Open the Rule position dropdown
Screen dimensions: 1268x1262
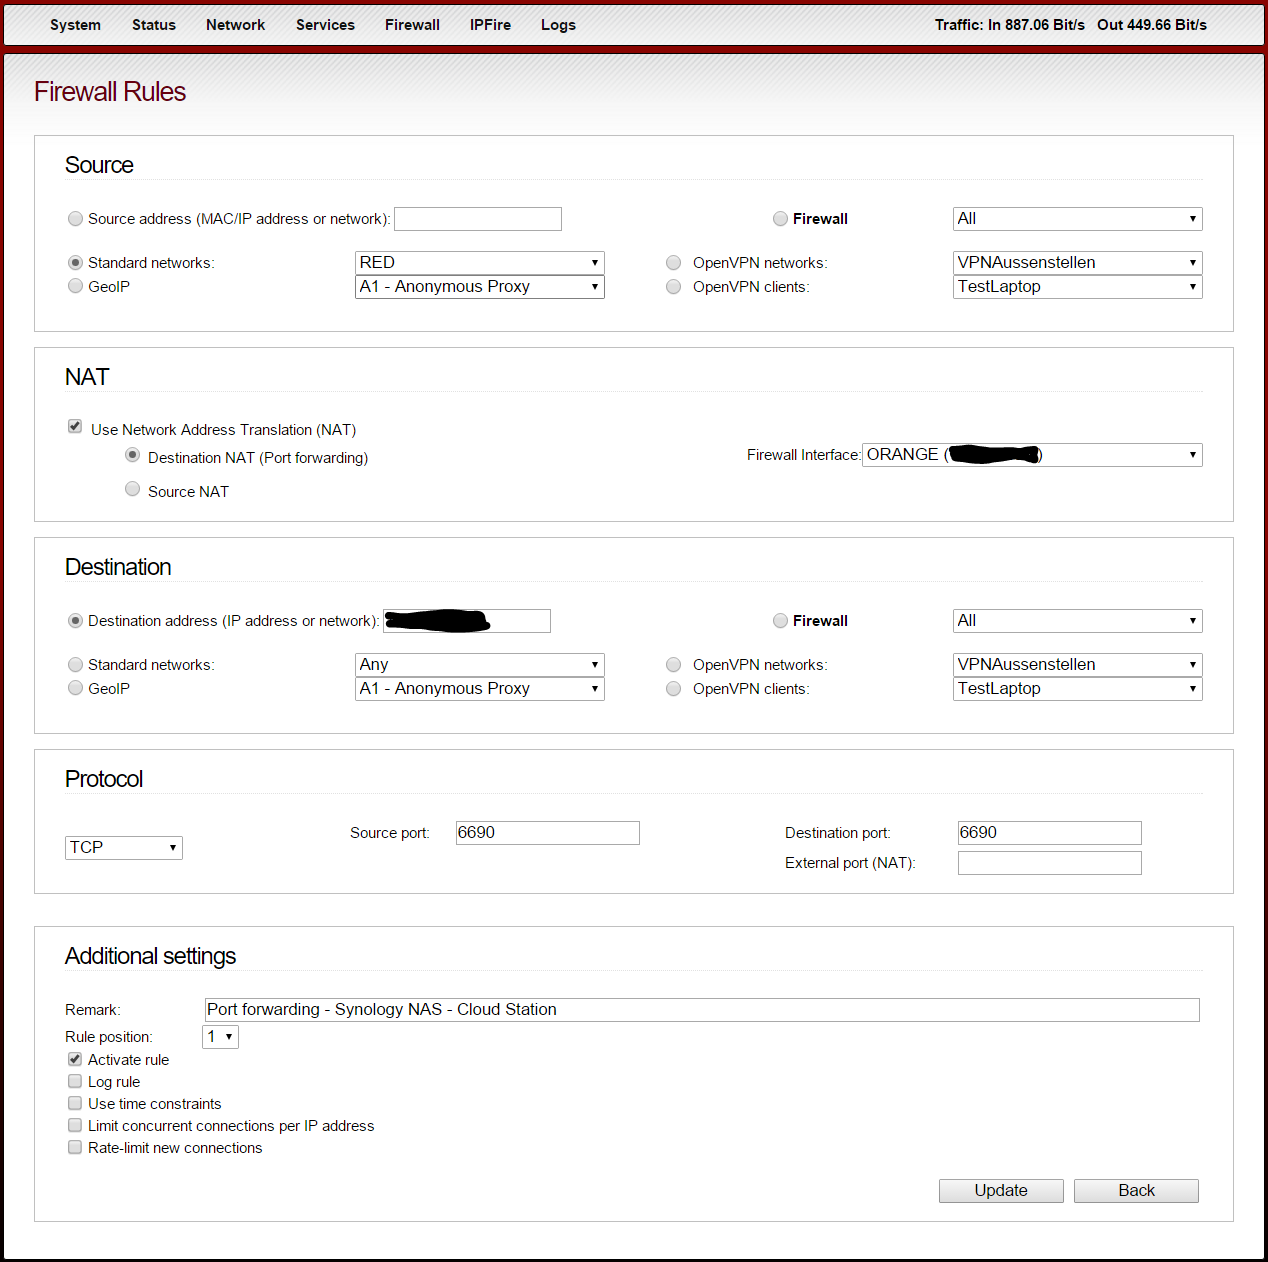click(220, 1037)
